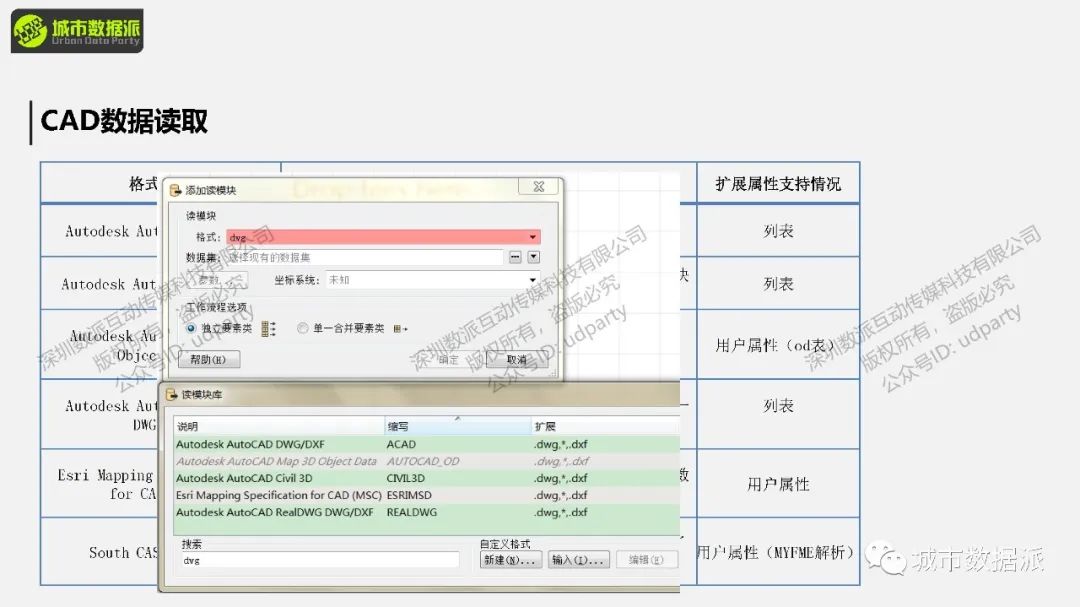Click the WeChat icon beside 城市数据派
The height and width of the screenshot is (607, 1080).
pos(886,558)
